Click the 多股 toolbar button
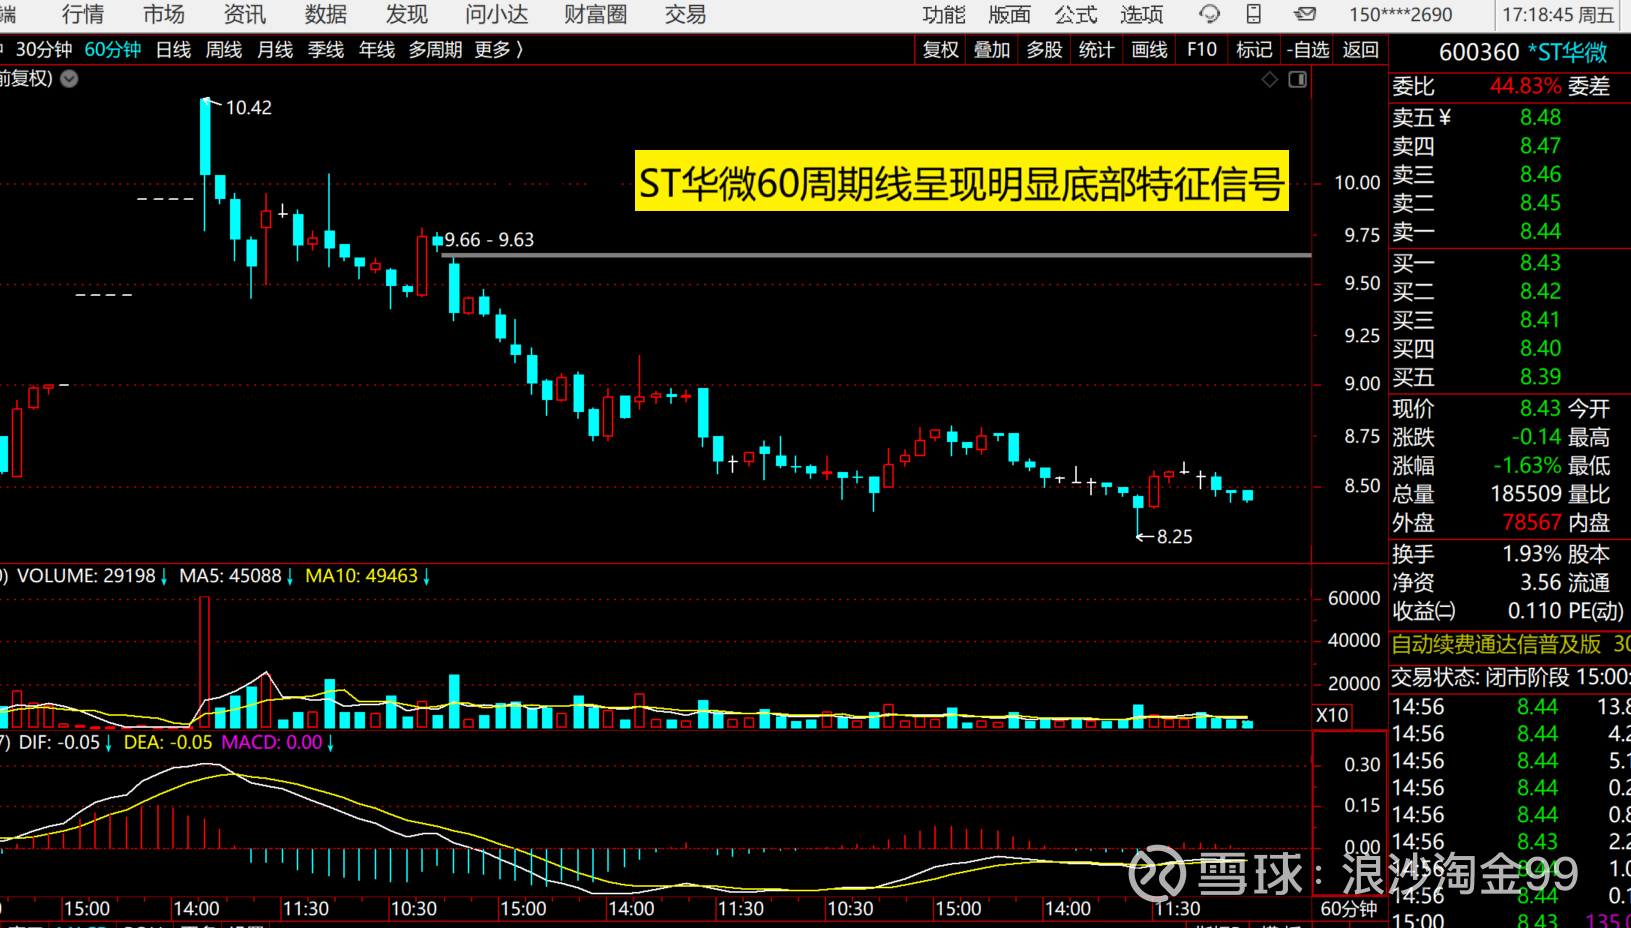The image size is (1631, 928). (1045, 50)
